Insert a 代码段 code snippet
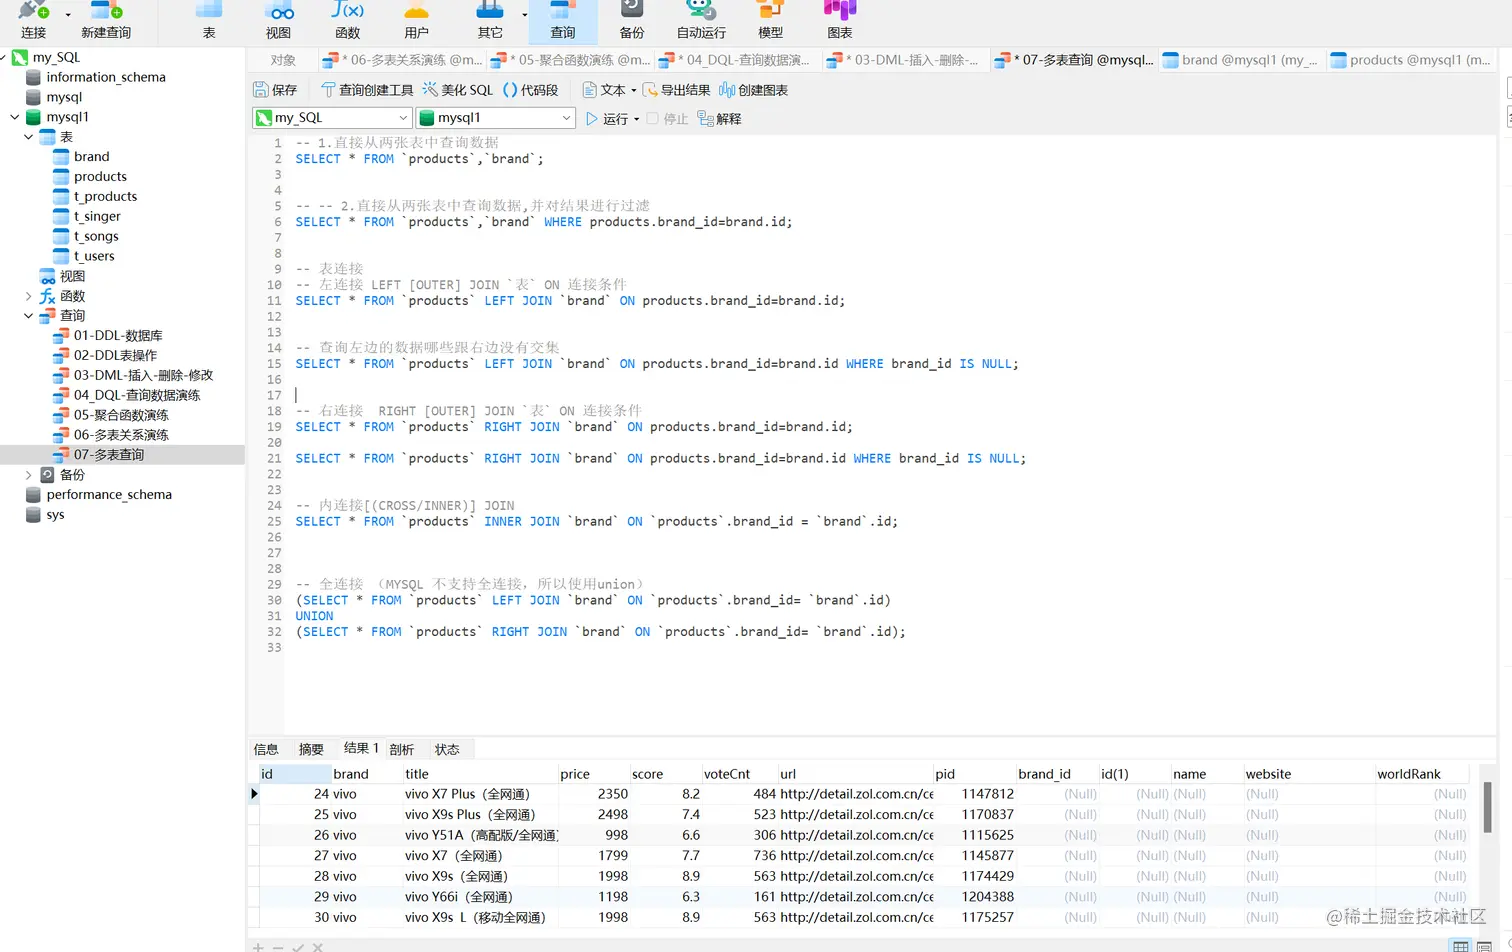This screenshot has width=1512, height=952. click(530, 90)
